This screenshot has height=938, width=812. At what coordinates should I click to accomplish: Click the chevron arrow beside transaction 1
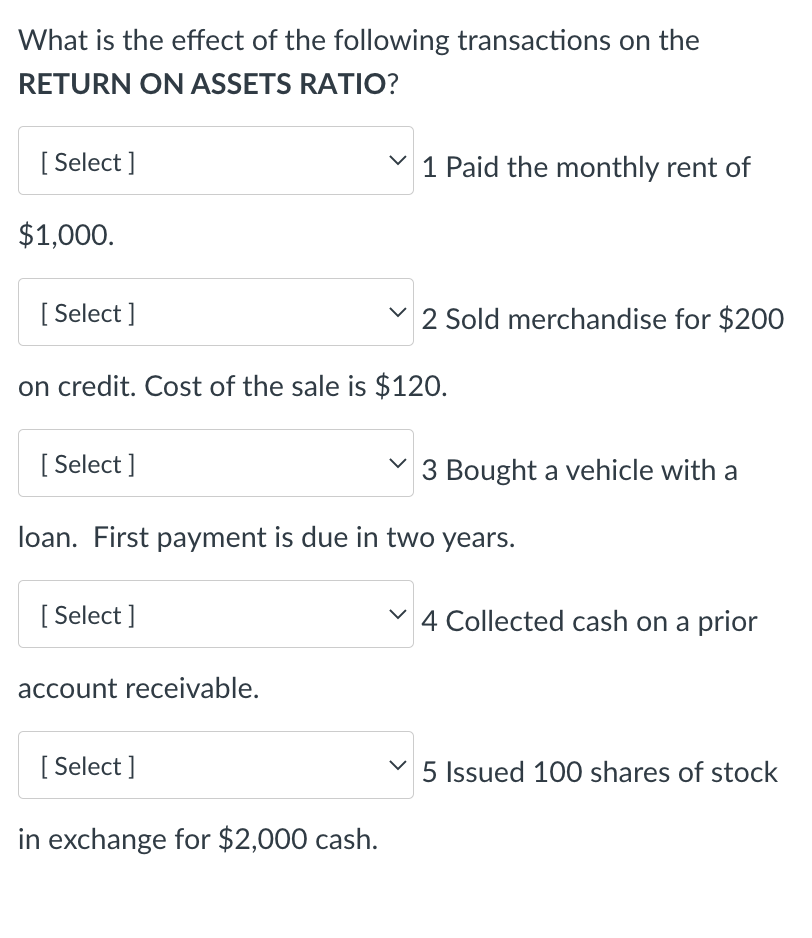pos(399,161)
